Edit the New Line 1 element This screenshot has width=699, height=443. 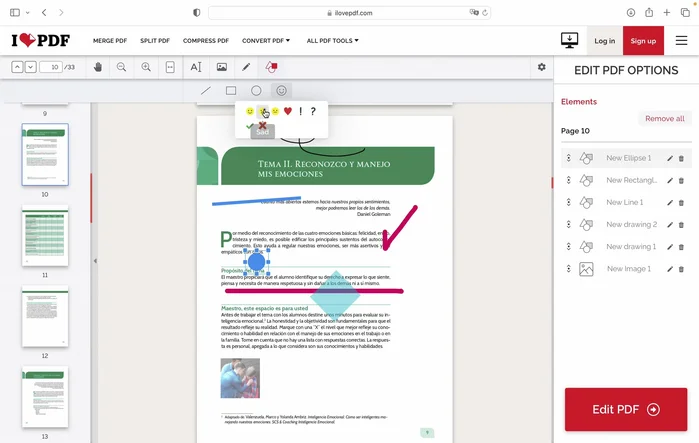pyautogui.click(x=670, y=203)
